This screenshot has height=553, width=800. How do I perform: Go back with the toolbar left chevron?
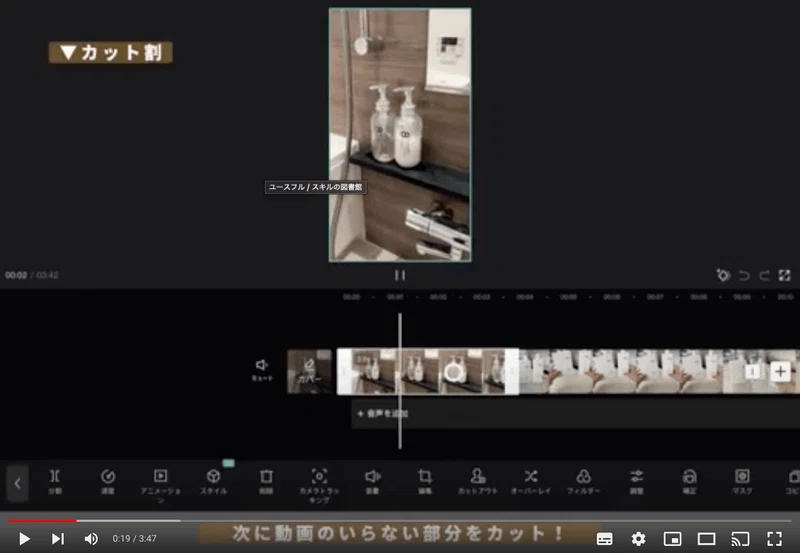coord(17,483)
